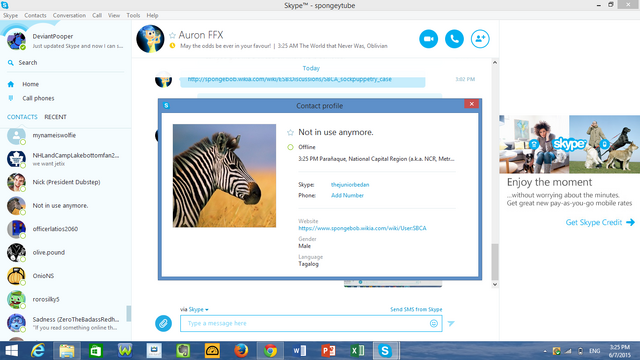Viewport: 640px width, 360px height.
Task: Open the Skype menu
Action: [11, 16]
